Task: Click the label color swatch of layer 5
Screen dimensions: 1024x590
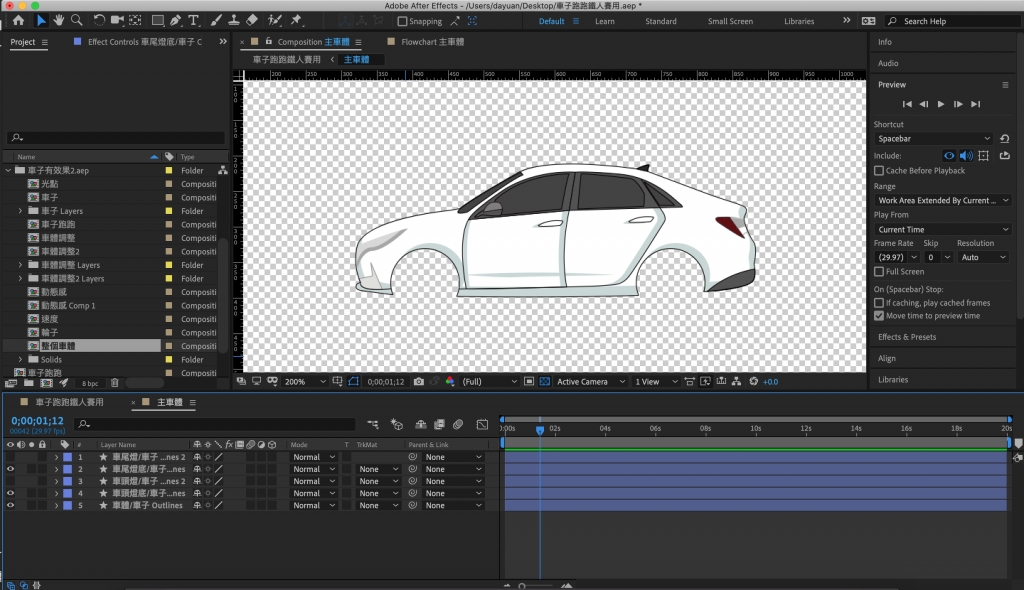Action: [x=67, y=506]
